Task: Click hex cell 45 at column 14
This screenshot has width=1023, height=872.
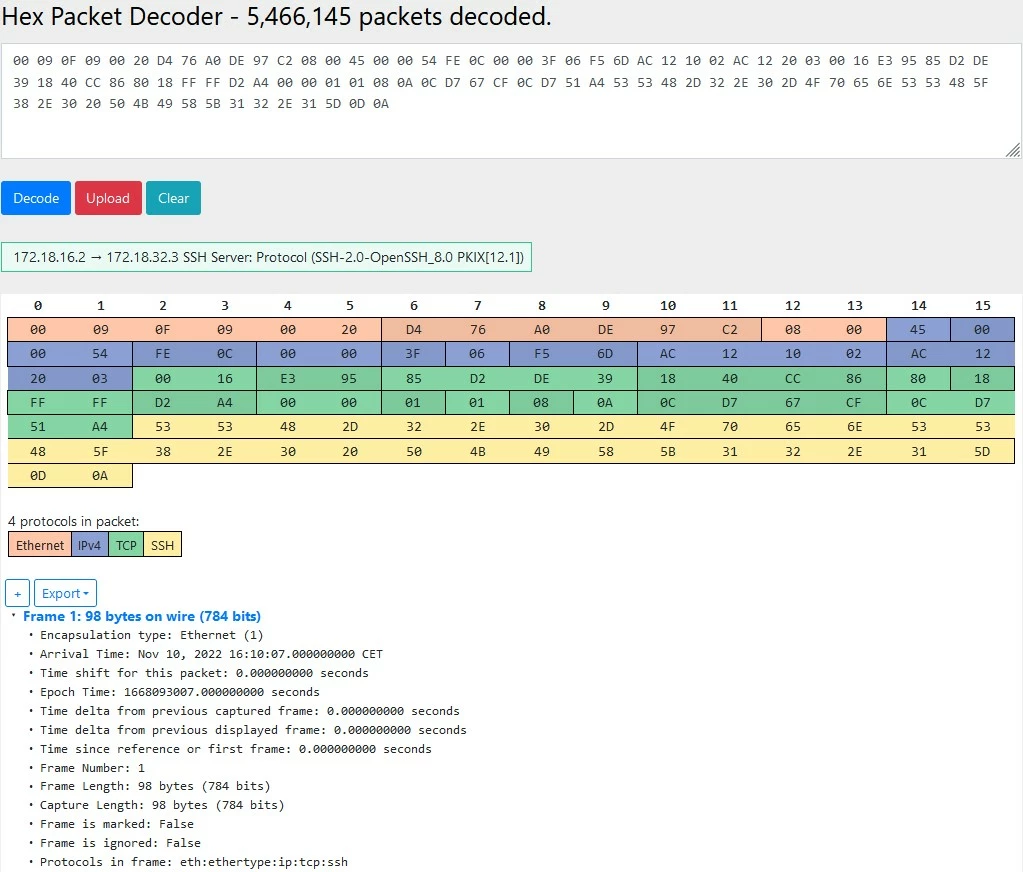Action: tap(918, 329)
